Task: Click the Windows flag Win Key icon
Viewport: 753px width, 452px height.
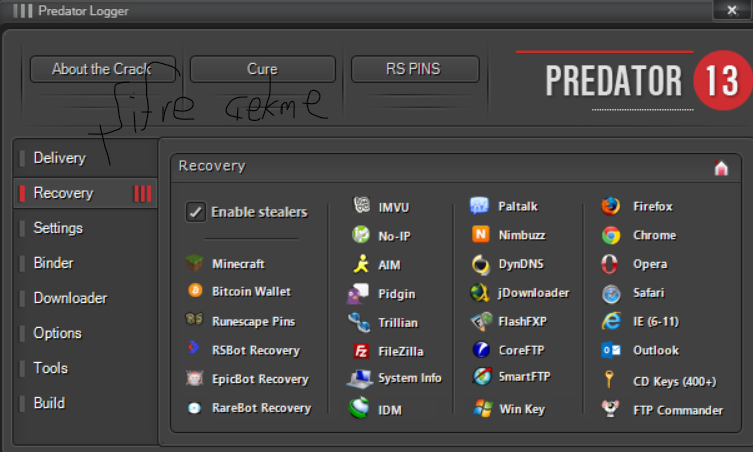Action: tap(483, 408)
